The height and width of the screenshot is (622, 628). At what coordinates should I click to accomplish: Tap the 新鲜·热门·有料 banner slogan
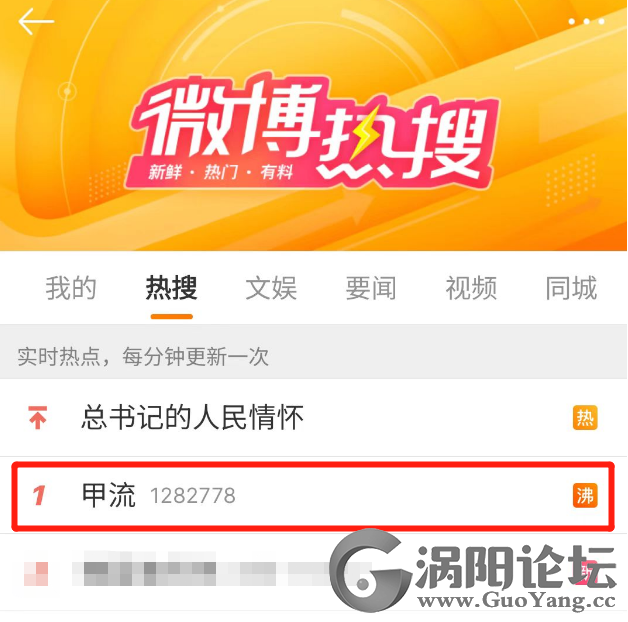point(221,173)
